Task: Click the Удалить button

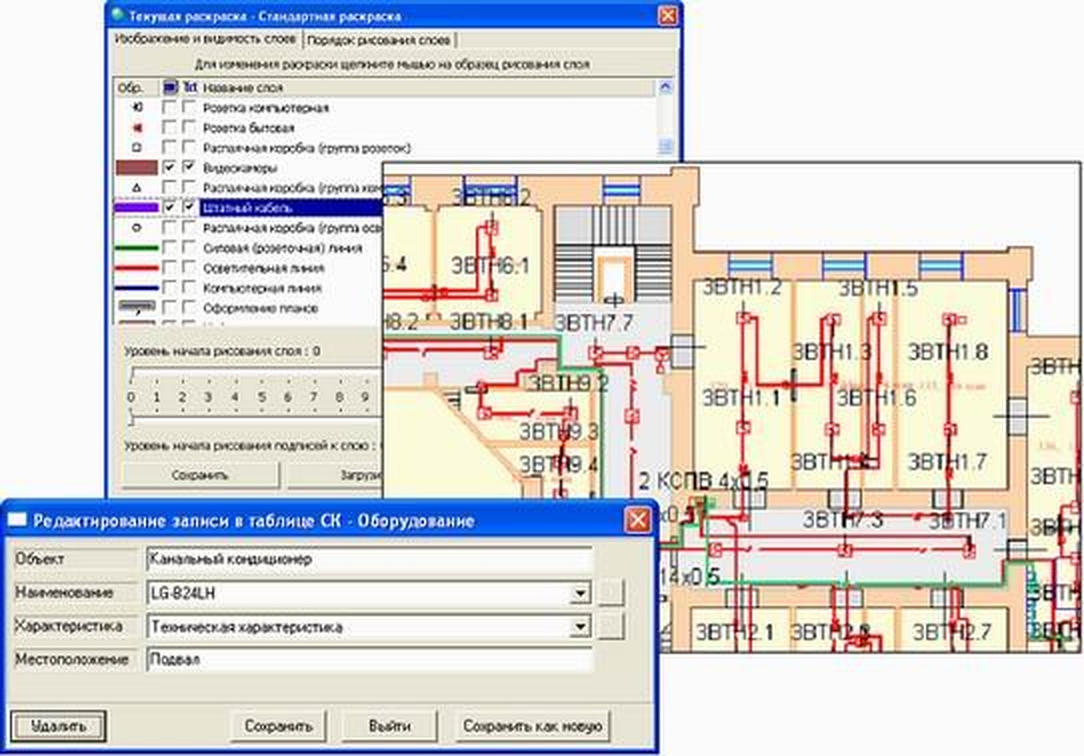Action: pyautogui.click(x=58, y=726)
